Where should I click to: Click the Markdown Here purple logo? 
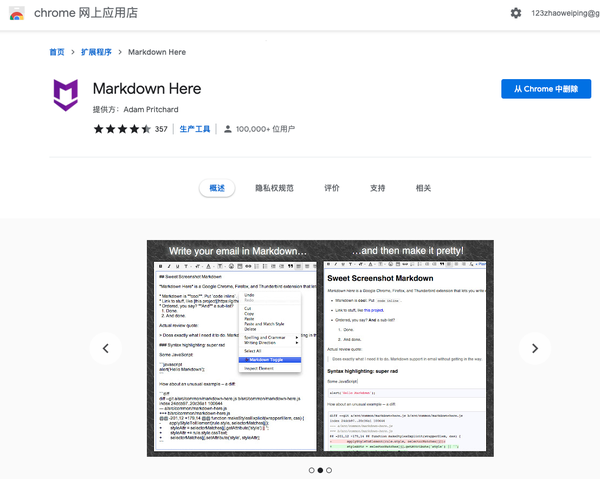tap(66, 95)
